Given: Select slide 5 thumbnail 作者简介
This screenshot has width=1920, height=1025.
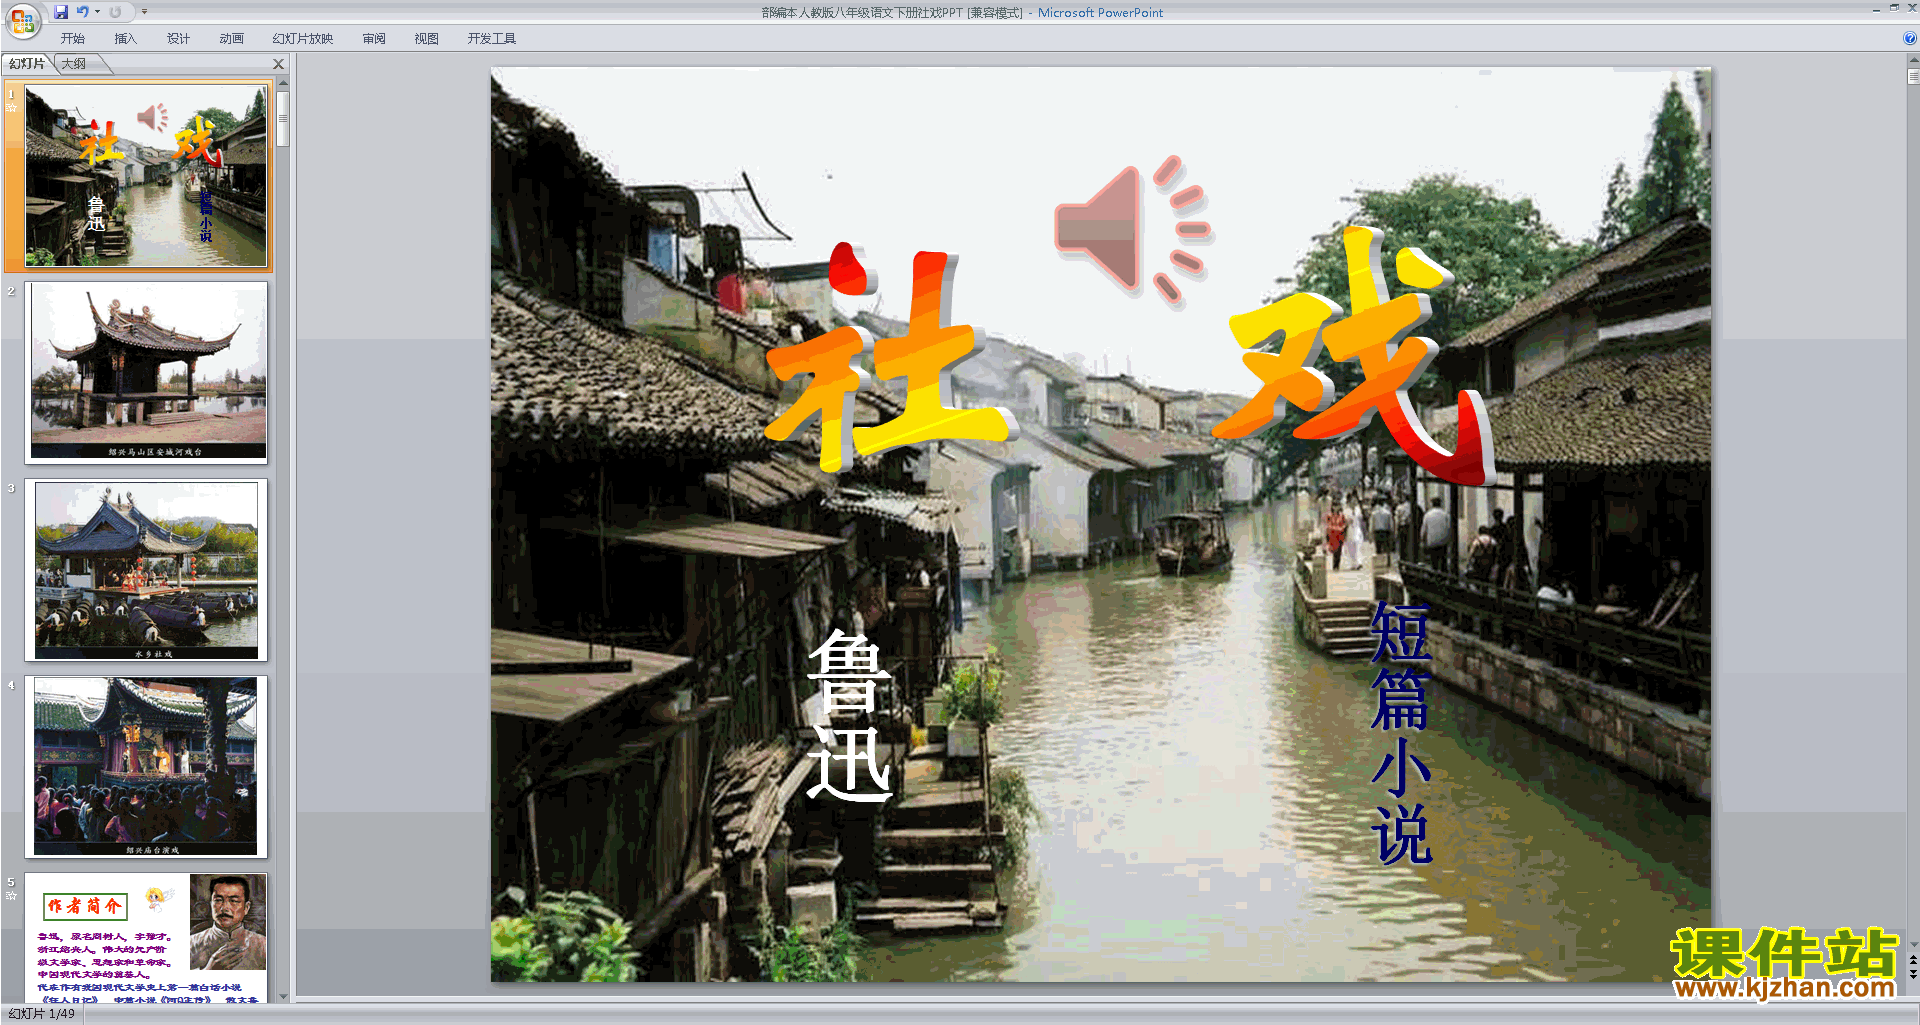Looking at the screenshot, I should click(x=146, y=937).
